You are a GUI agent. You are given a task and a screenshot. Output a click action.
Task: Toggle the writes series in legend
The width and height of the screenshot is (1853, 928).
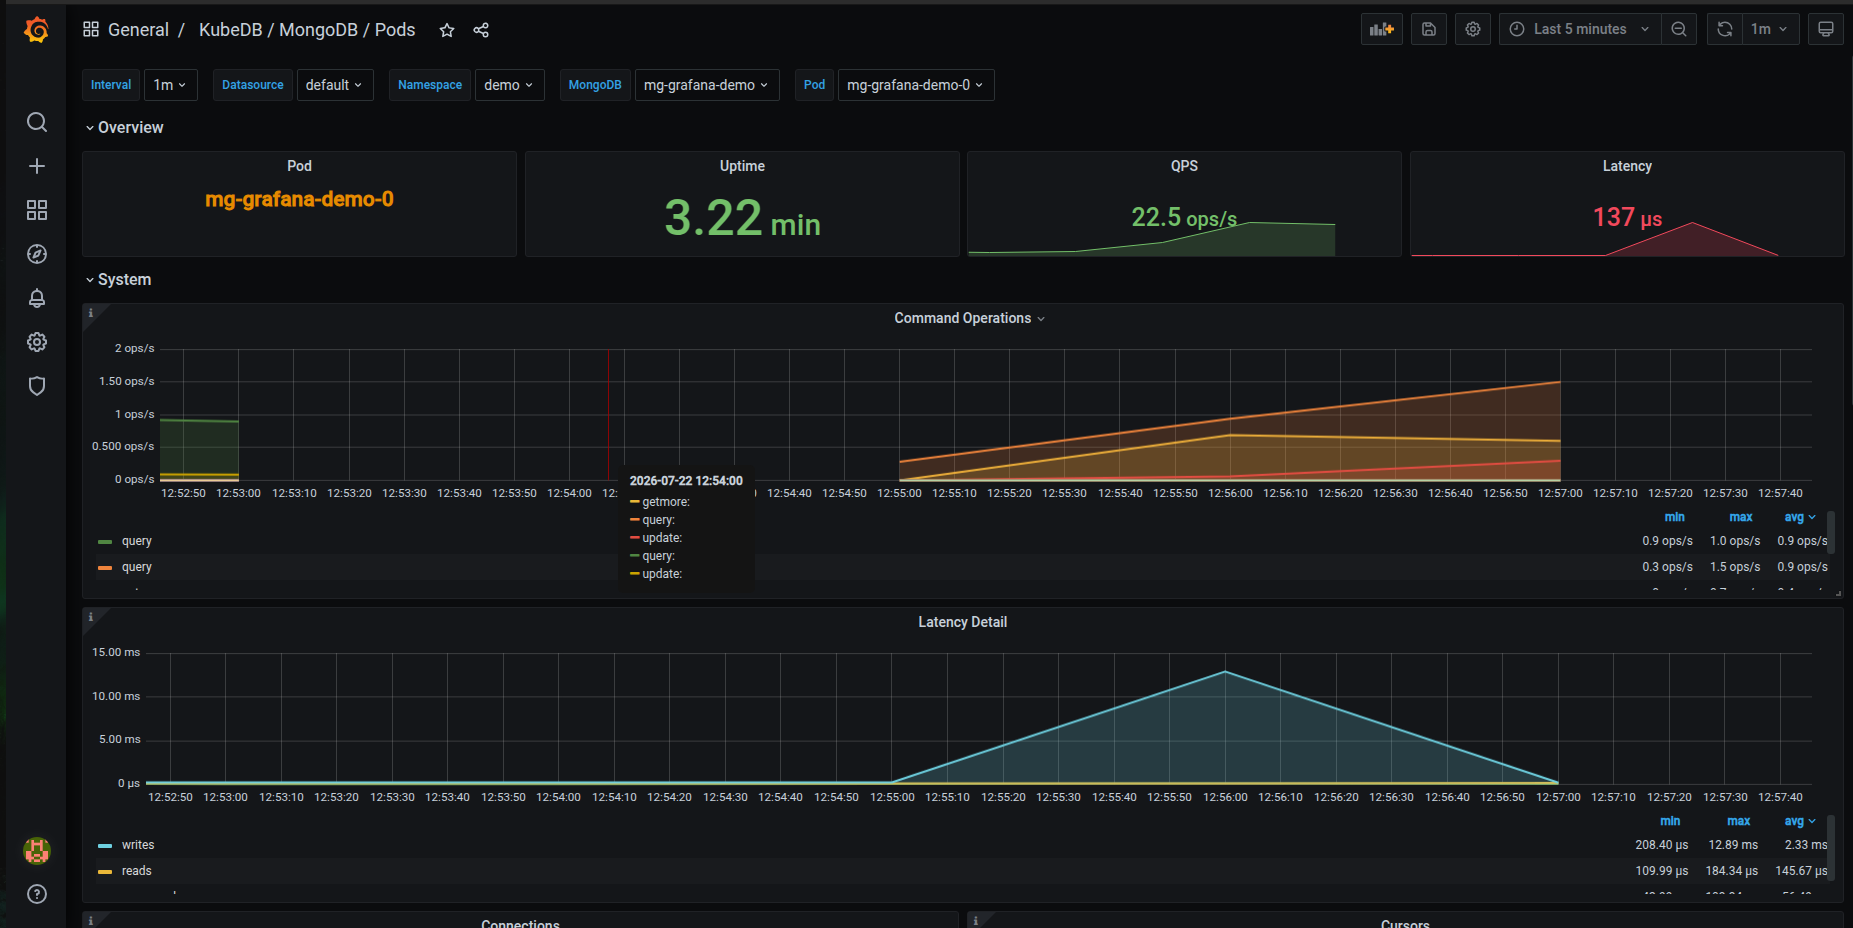point(138,845)
